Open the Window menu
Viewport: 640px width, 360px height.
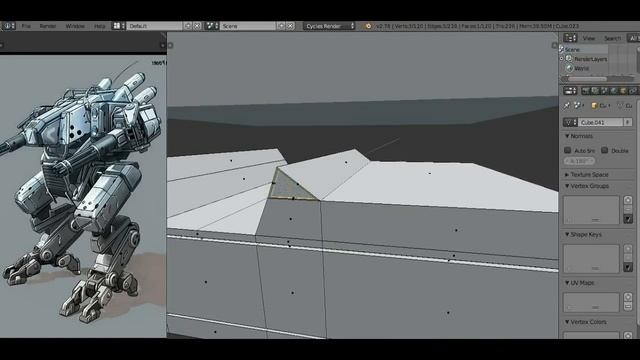click(75, 26)
